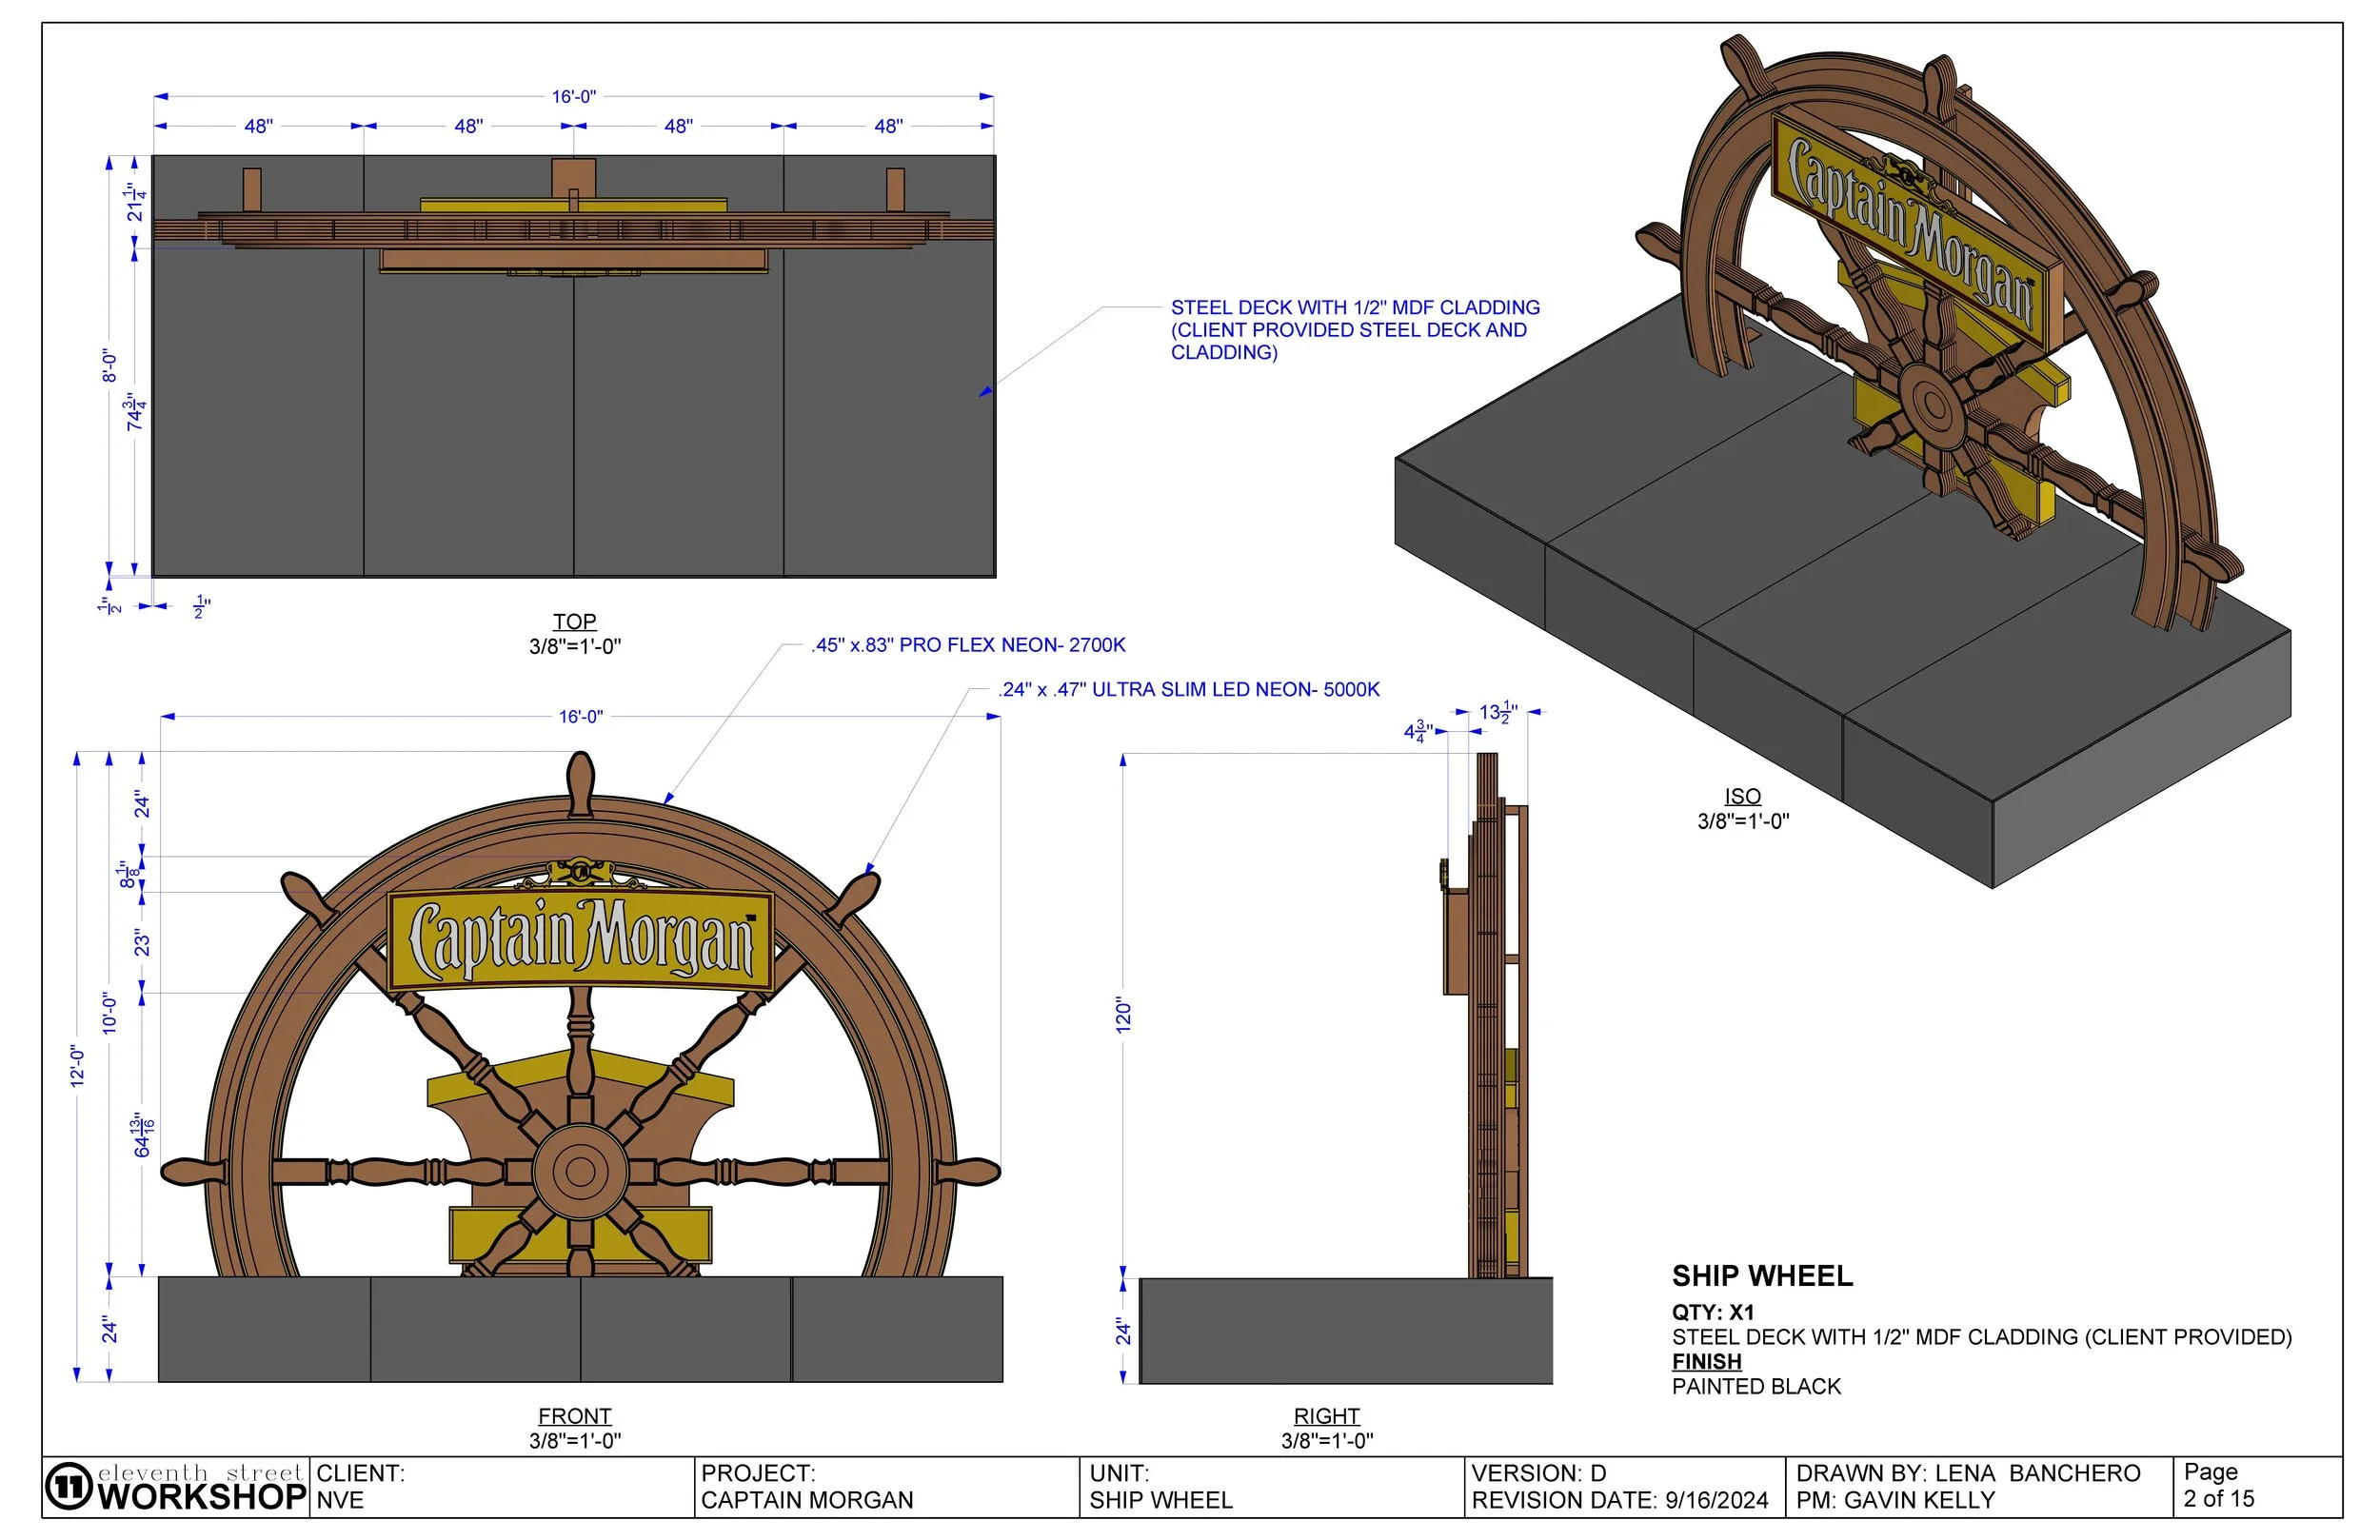Click the Revision Date 9/16/2024 field

pyautogui.click(x=1619, y=1500)
